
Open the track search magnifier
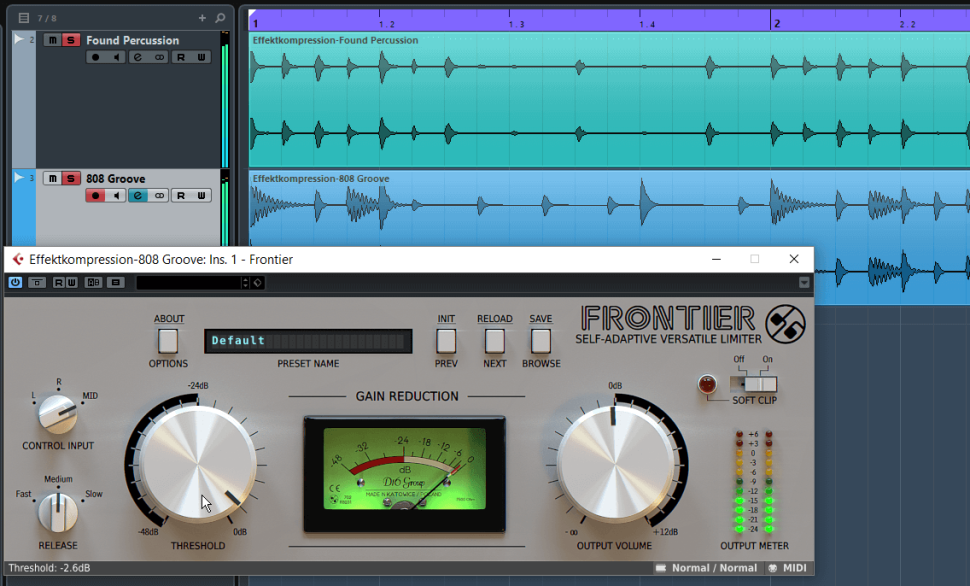click(x=220, y=18)
